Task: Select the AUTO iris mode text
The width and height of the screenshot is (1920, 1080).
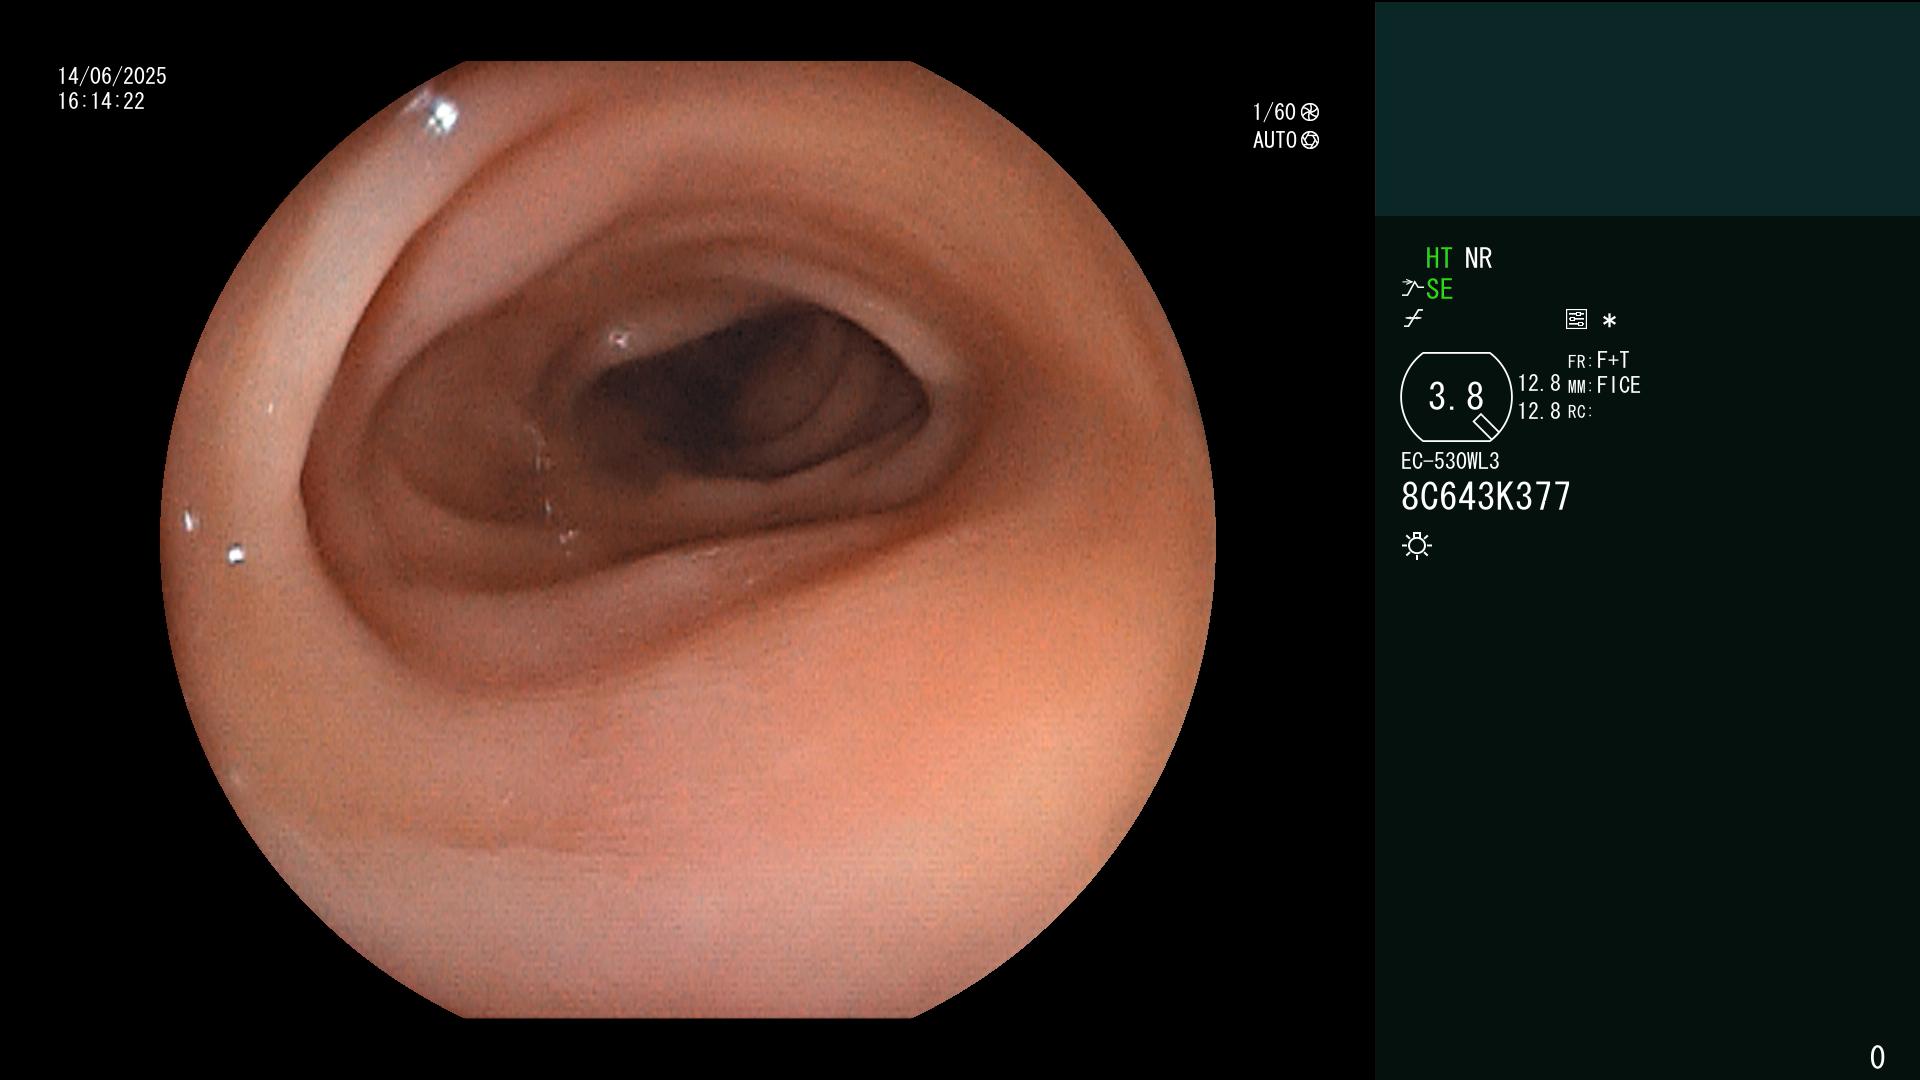Action: [x=1275, y=140]
